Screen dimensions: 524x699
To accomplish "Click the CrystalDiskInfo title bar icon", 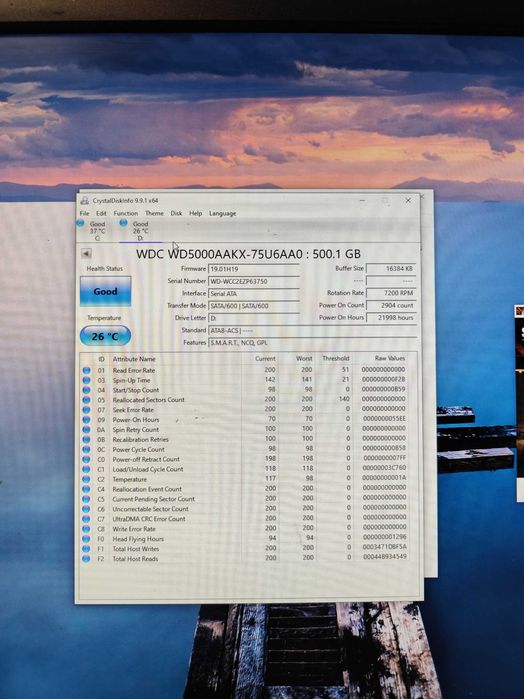I will [x=84, y=201].
